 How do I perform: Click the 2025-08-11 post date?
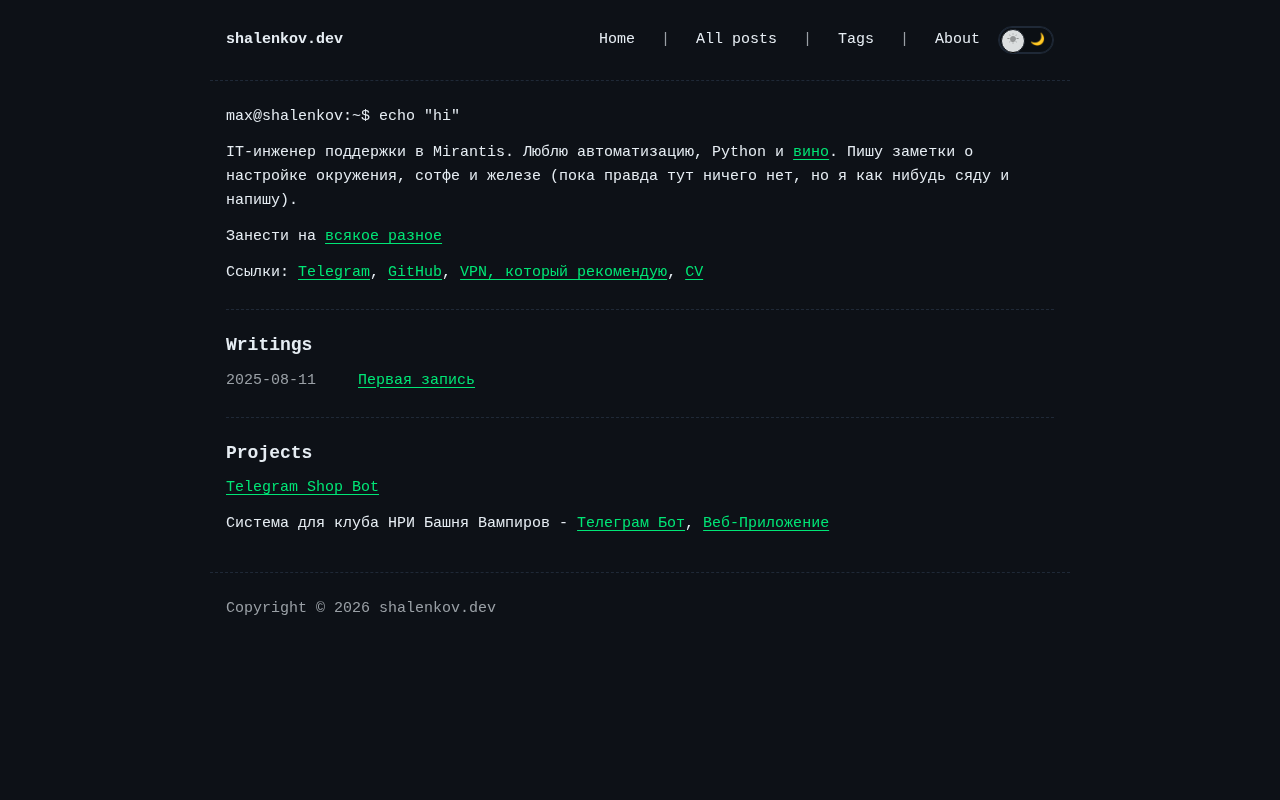pos(271,380)
